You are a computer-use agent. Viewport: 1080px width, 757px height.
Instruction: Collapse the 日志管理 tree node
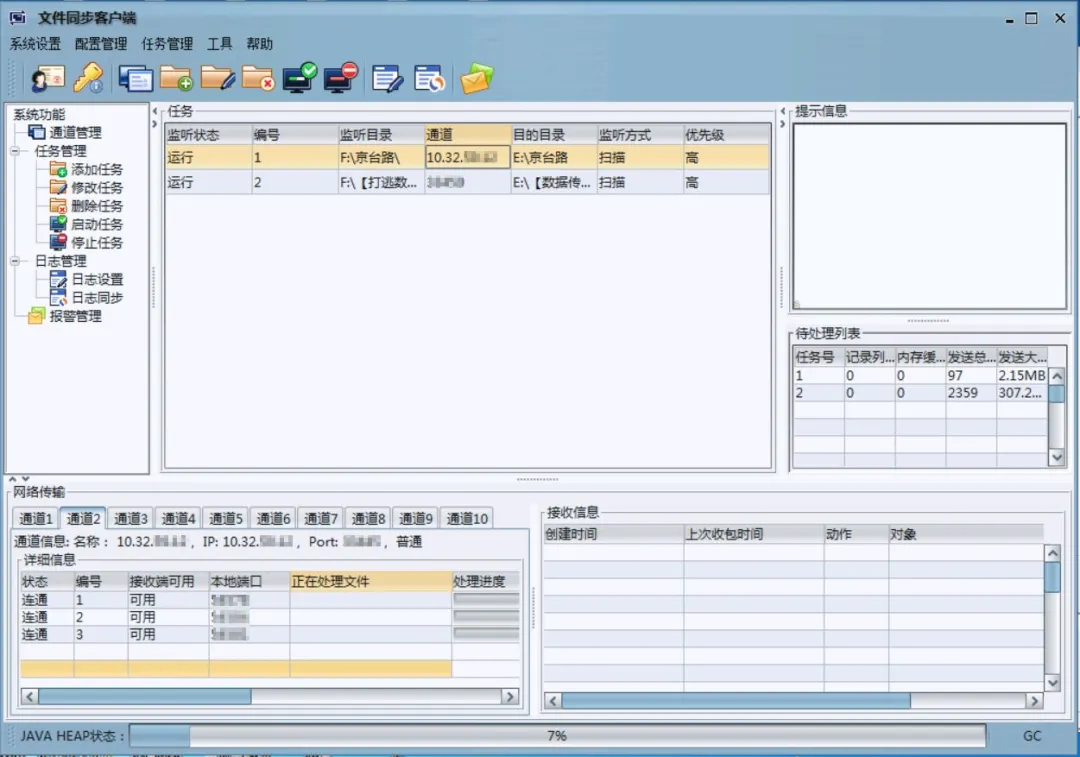(x=16, y=262)
